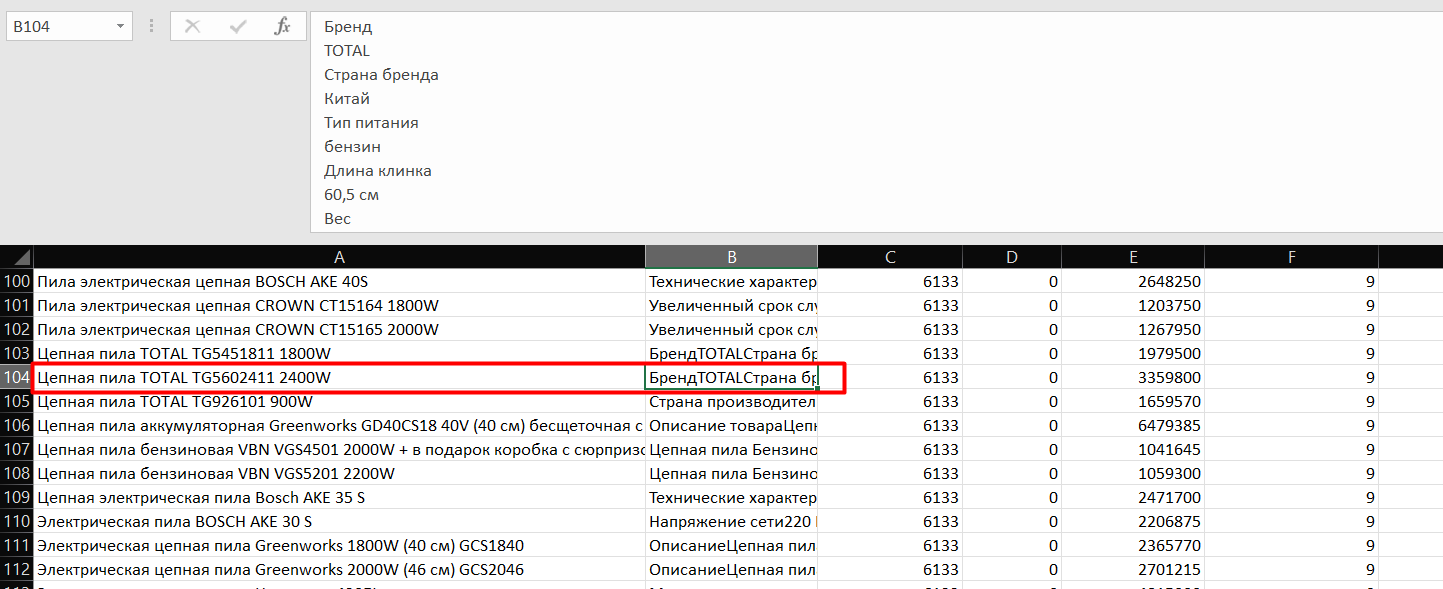Viewport: 1443px width, 589px height.
Task: Click cell B105 'Страна производител'
Action: pyautogui.click(x=731, y=401)
